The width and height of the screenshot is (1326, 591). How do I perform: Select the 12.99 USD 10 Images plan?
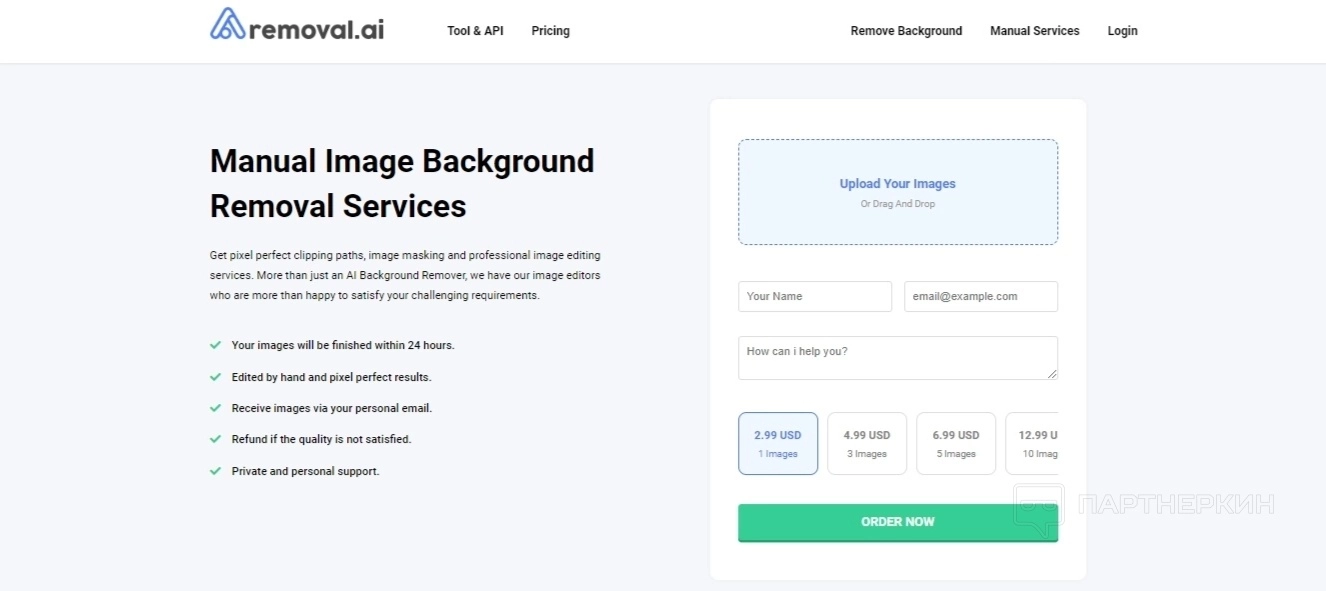coord(1033,443)
